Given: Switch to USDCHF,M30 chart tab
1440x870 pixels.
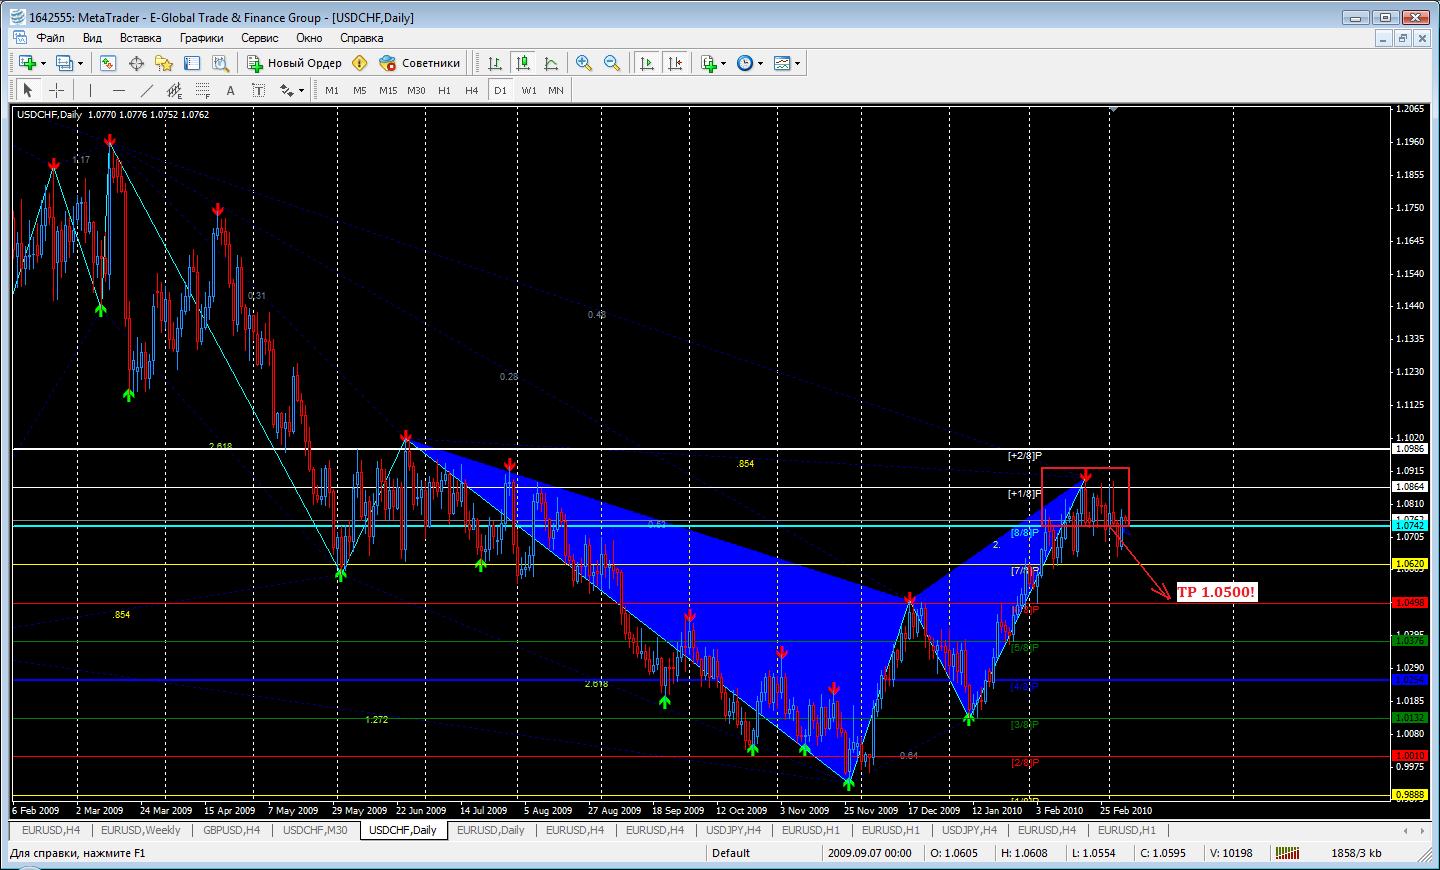Looking at the screenshot, I should (315, 830).
